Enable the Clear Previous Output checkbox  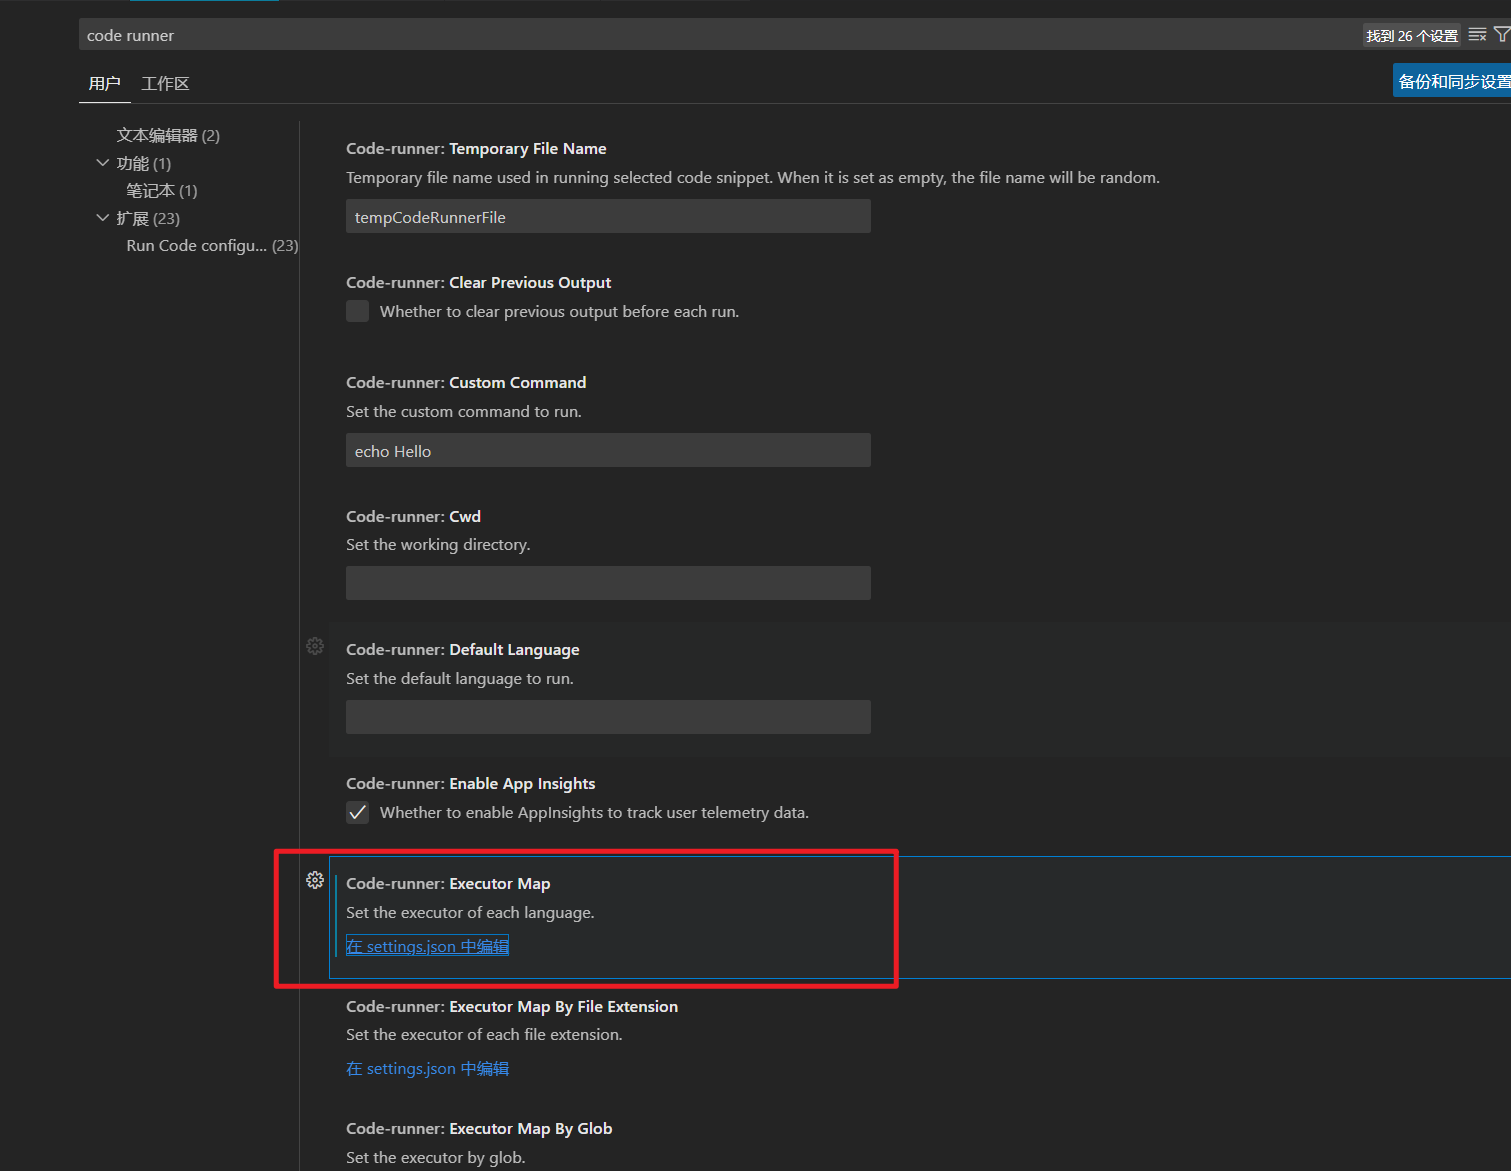click(x=357, y=311)
